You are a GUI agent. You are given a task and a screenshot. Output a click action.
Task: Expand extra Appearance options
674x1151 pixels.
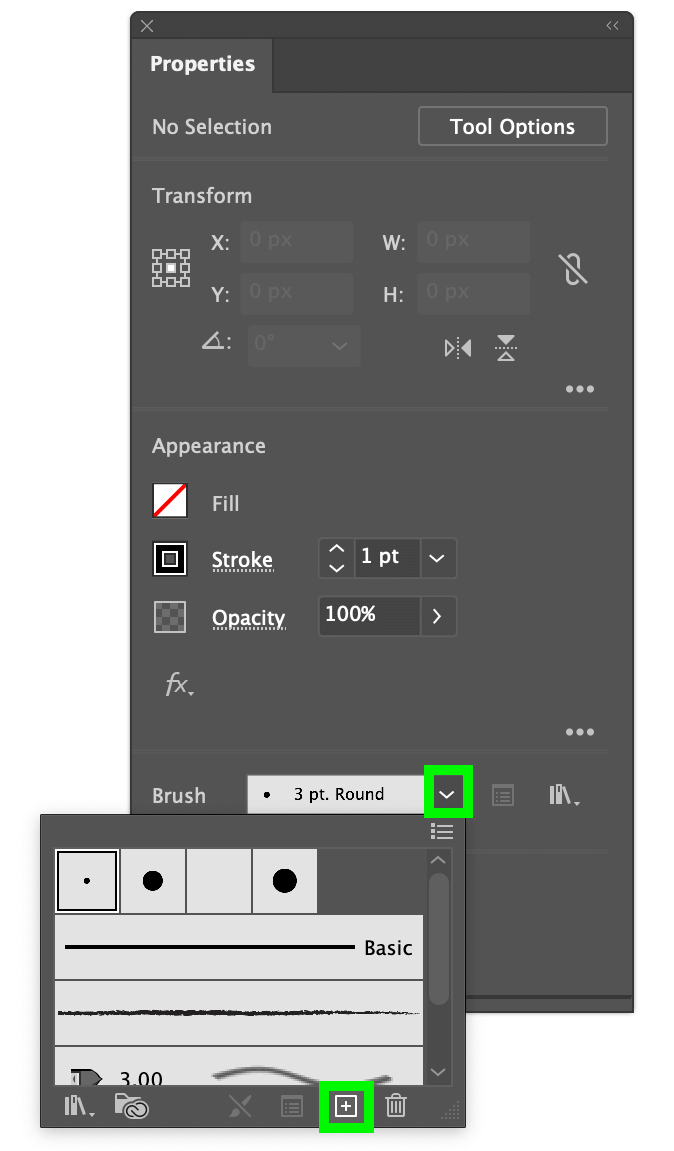(580, 731)
